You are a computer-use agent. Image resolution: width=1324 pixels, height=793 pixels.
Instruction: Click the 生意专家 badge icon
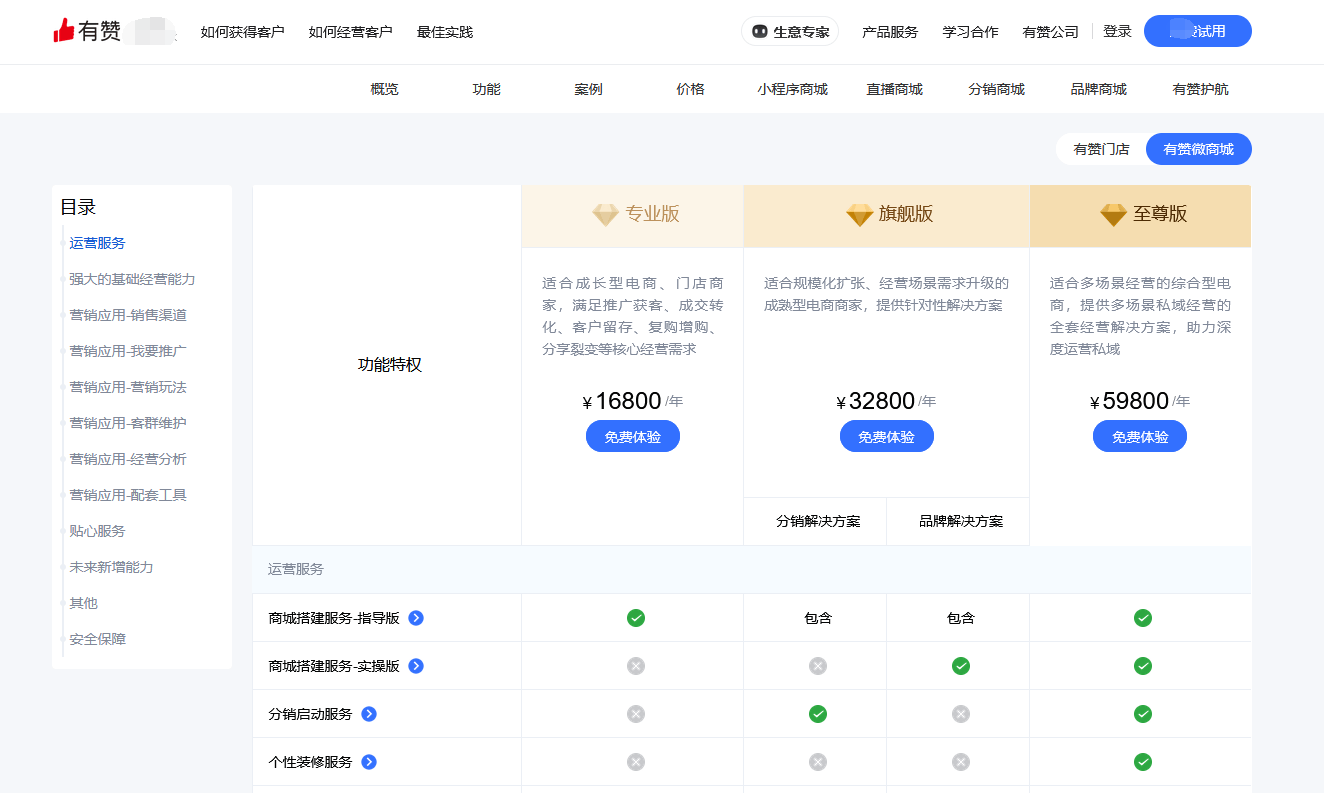[x=761, y=31]
